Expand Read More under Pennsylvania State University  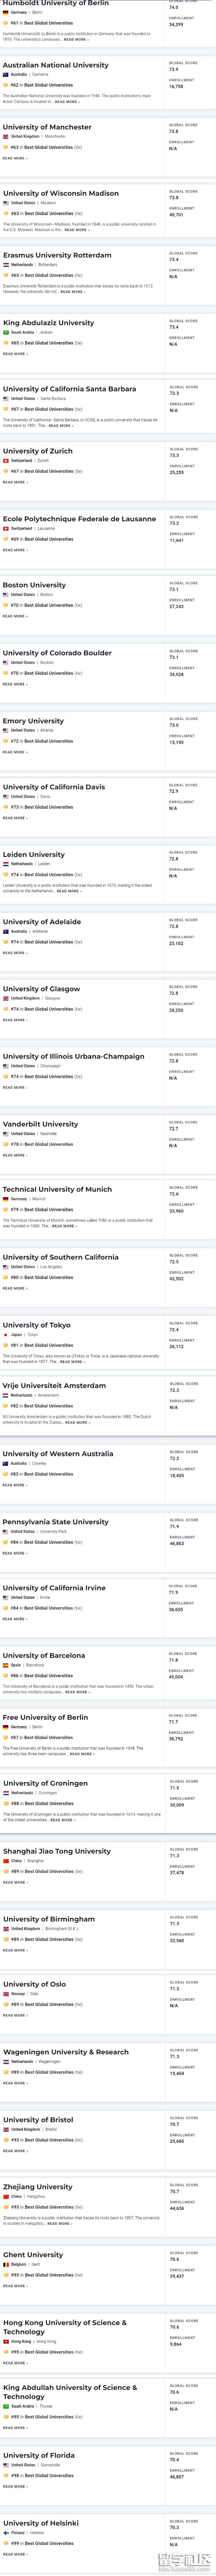(15, 1553)
